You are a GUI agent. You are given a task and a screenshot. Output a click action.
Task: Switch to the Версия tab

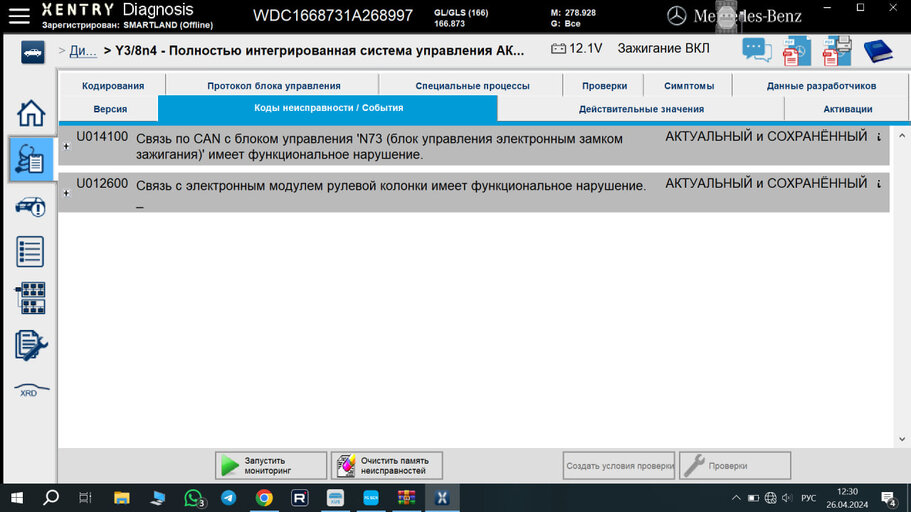(x=110, y=109)
